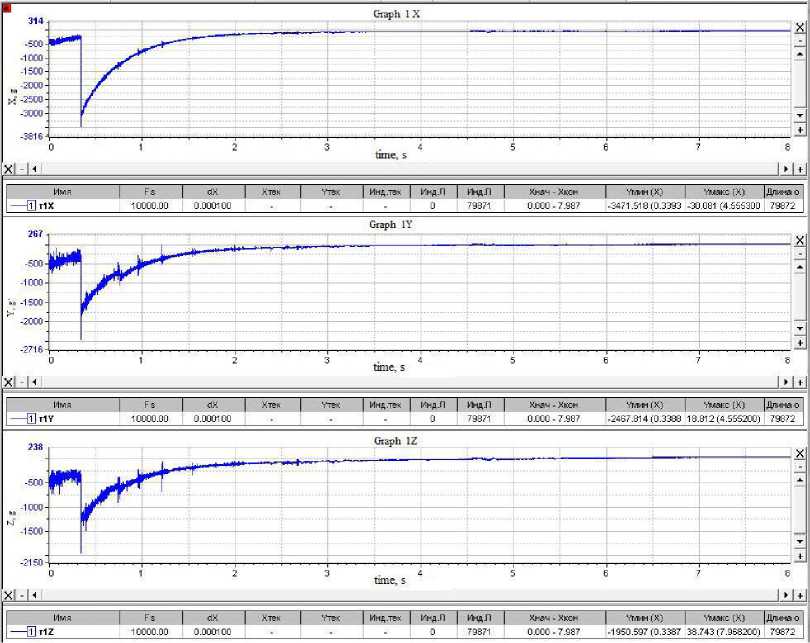810x643 pixels.
Task: Click the X button right of Graph 1X
Action: click(x=800, y=27)
